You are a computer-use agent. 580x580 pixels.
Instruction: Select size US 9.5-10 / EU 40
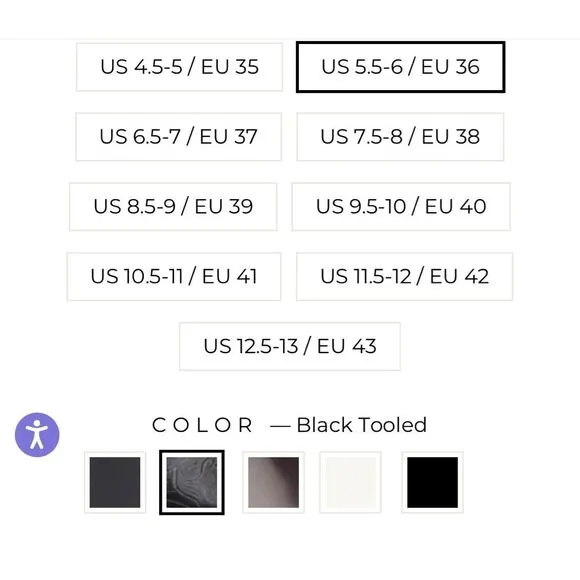click(x=401, y=207)
